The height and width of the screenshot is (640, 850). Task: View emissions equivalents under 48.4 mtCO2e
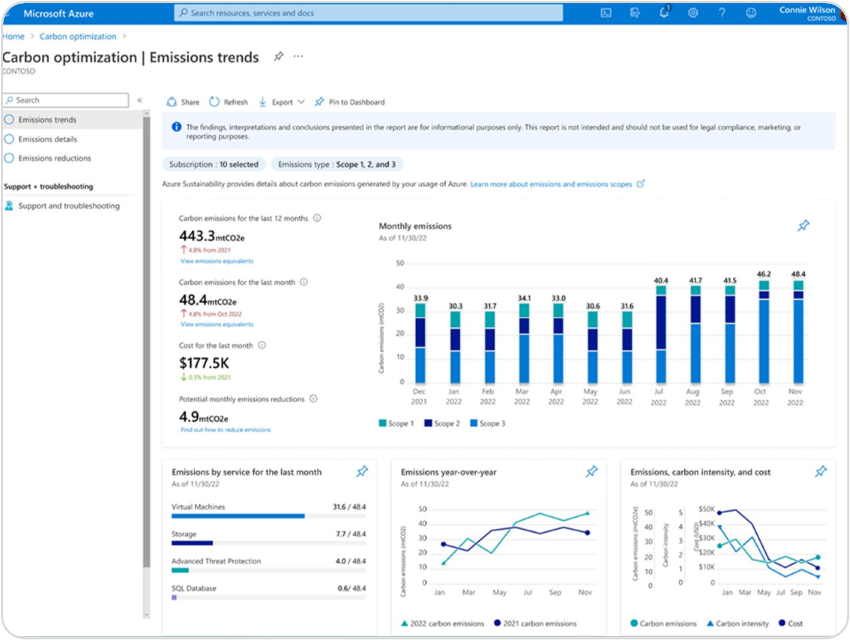[x=217, y=325]
